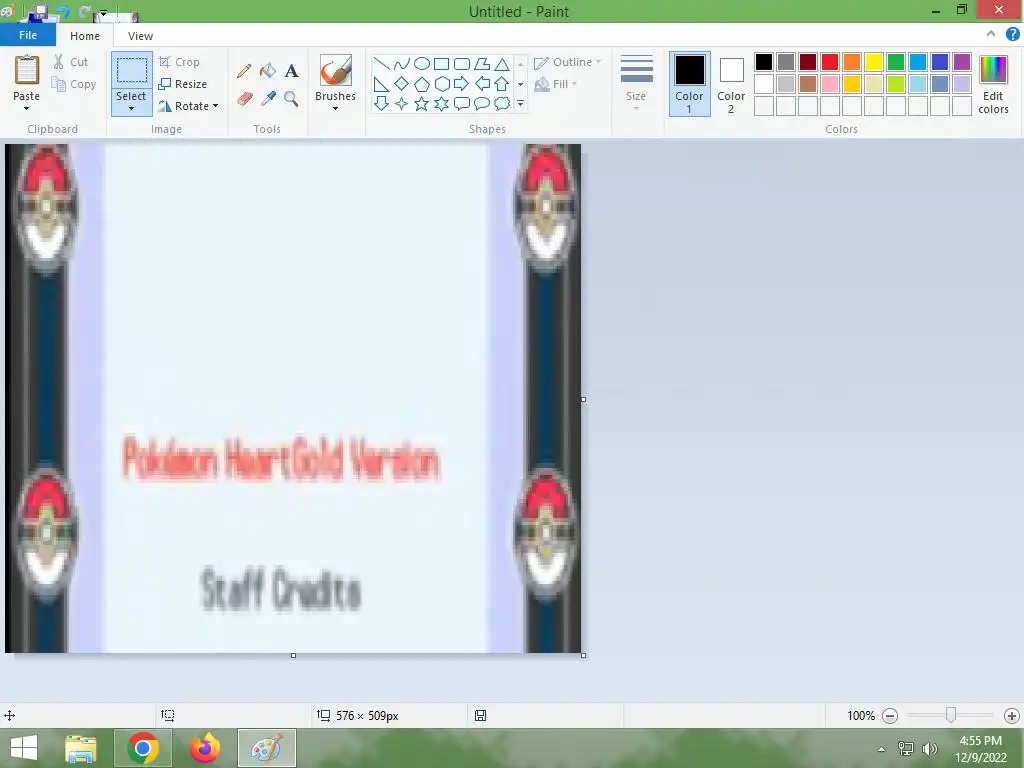
Task: Activate Color 1 foreground selector
Action: (689, 84)
